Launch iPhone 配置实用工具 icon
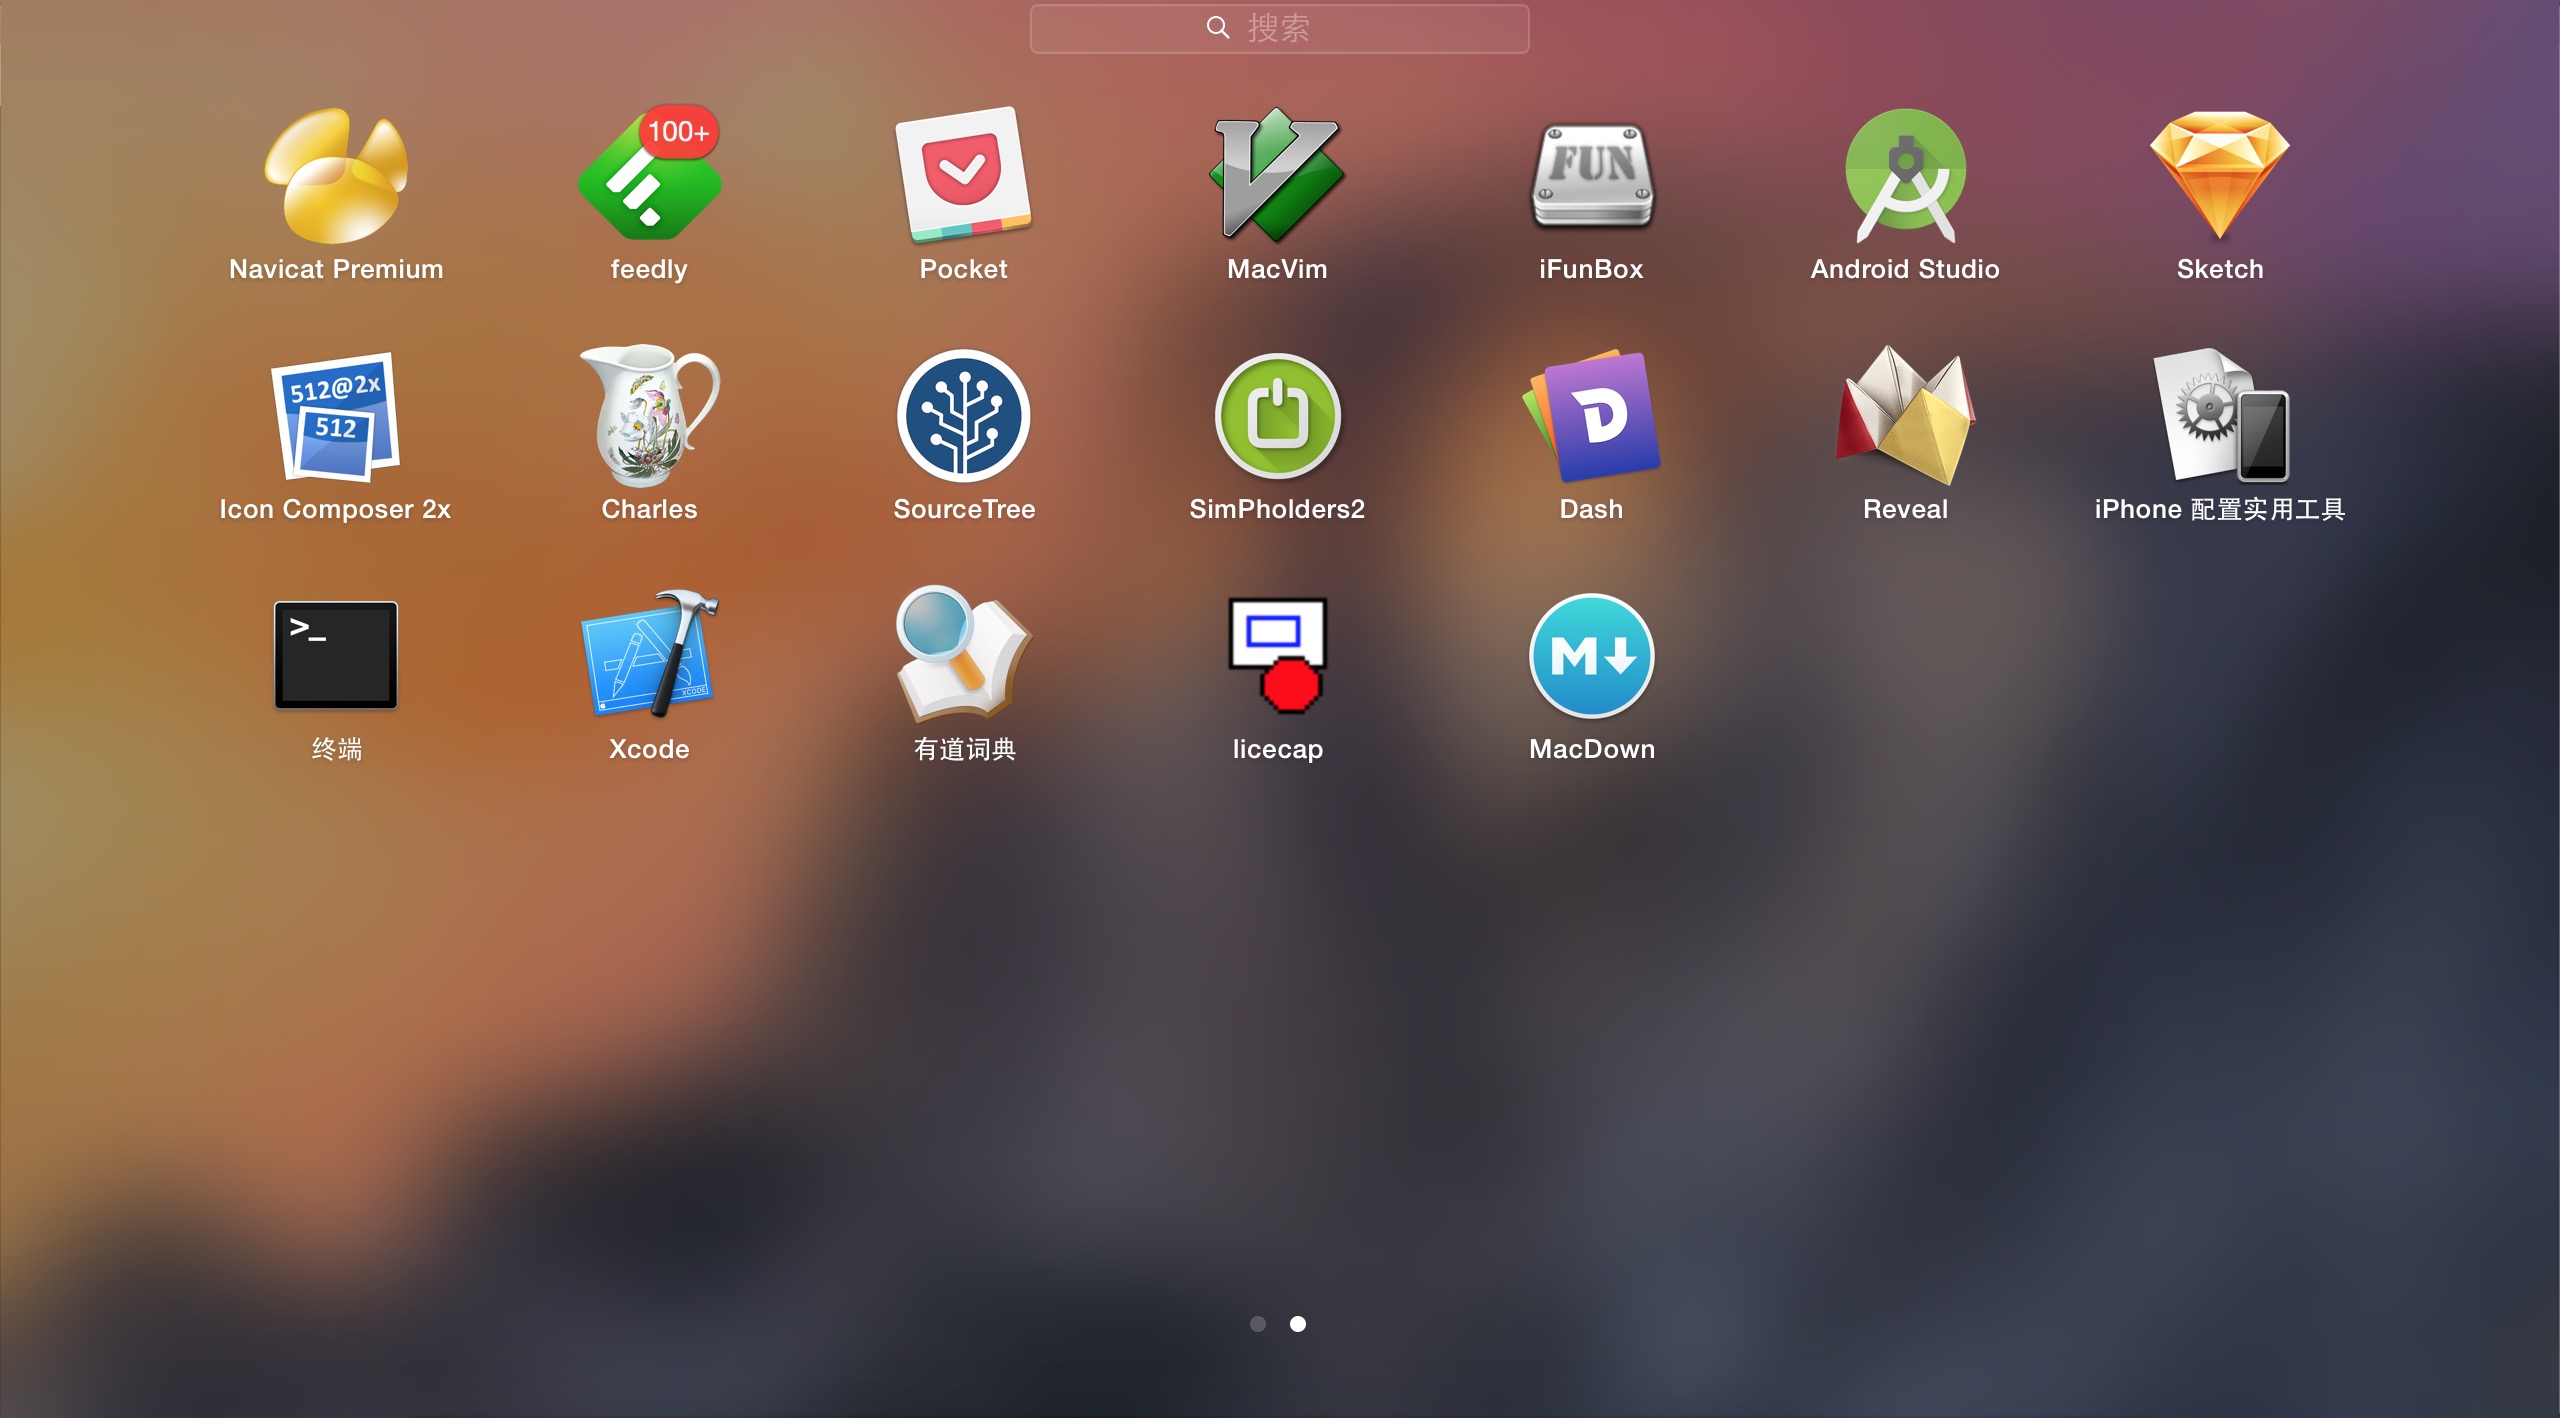Screen dimensions: 2560x1418 point(2220,416)
